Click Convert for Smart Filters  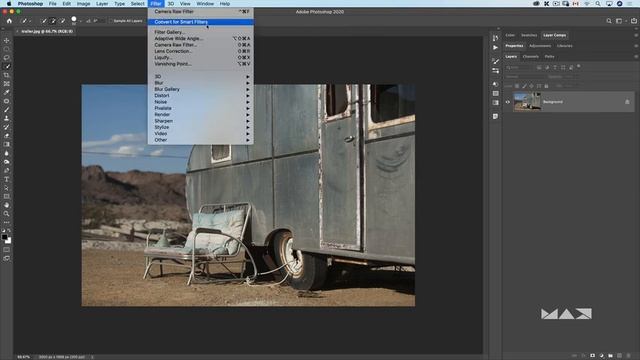(x=200, y=22)
